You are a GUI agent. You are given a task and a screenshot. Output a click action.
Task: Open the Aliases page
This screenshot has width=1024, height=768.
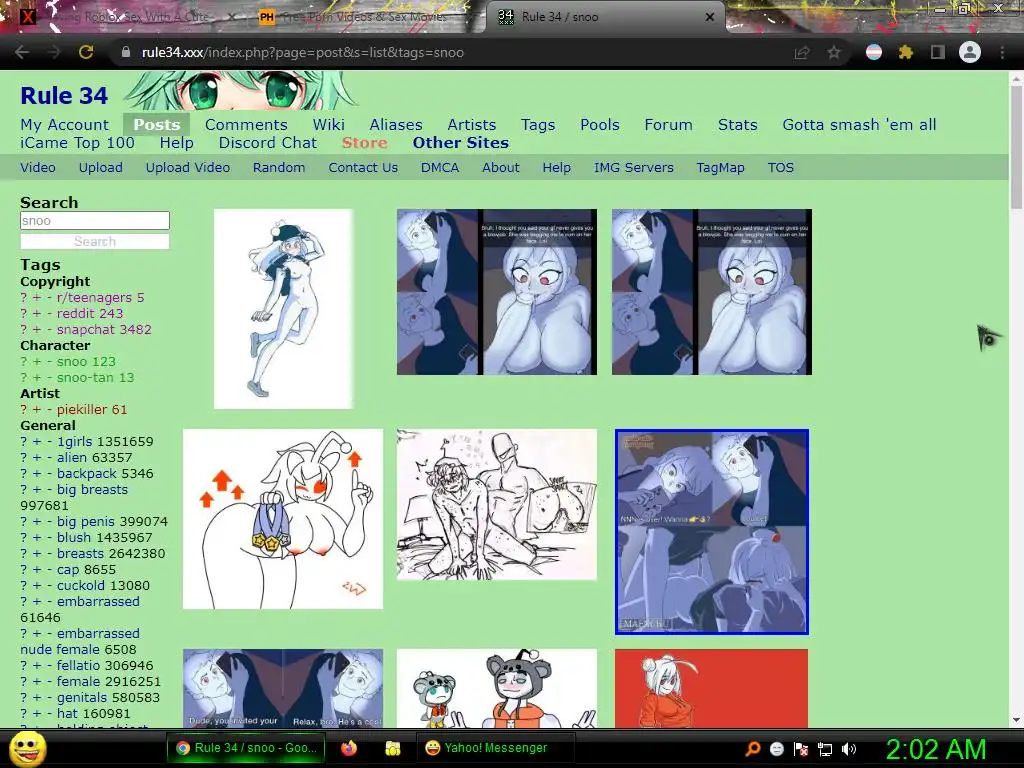click(x=396, y=125)
